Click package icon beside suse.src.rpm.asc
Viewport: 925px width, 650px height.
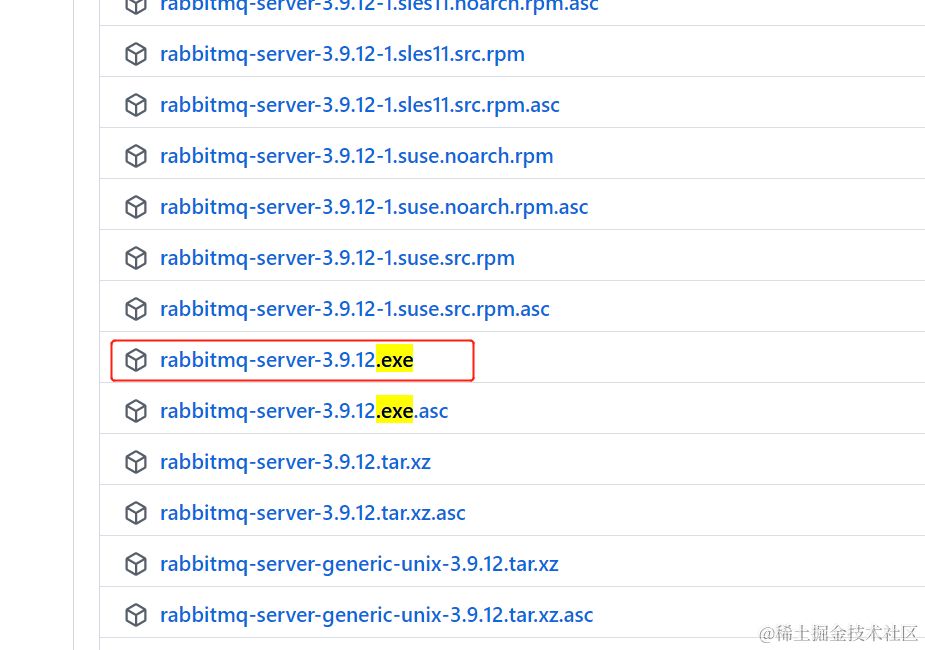(x=136, y=309)
